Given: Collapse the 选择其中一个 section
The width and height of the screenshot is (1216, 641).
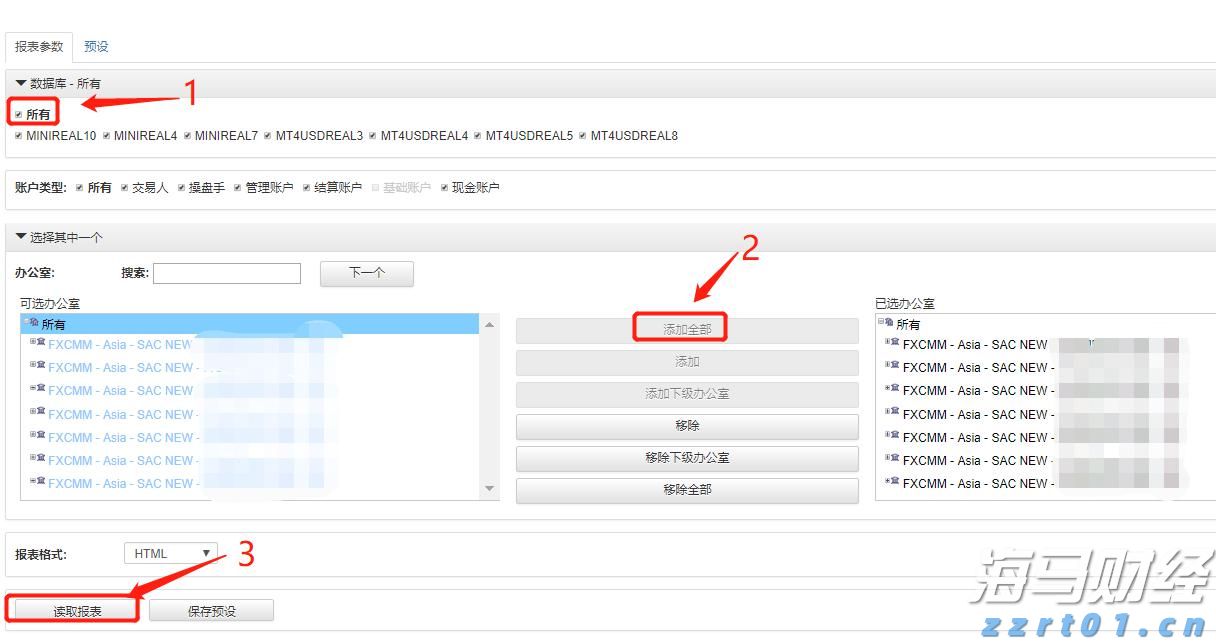Looking at the screenshot, I should coord(21,237).
